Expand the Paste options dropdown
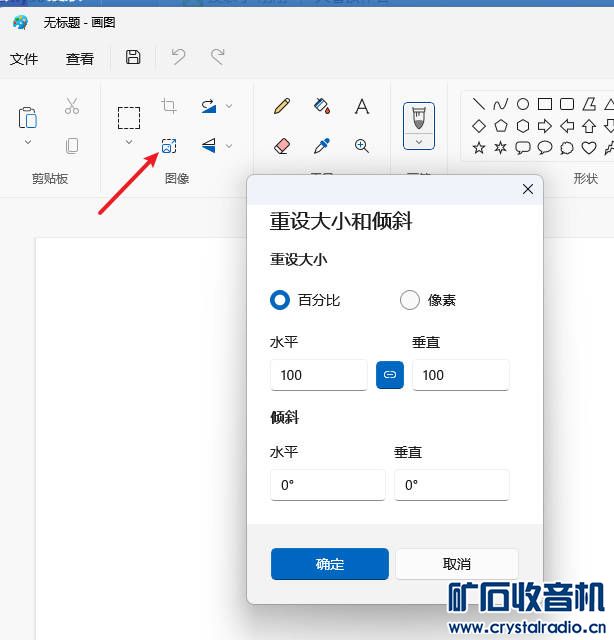This screenshot has width=614, height=640. (x=28, y=142)
